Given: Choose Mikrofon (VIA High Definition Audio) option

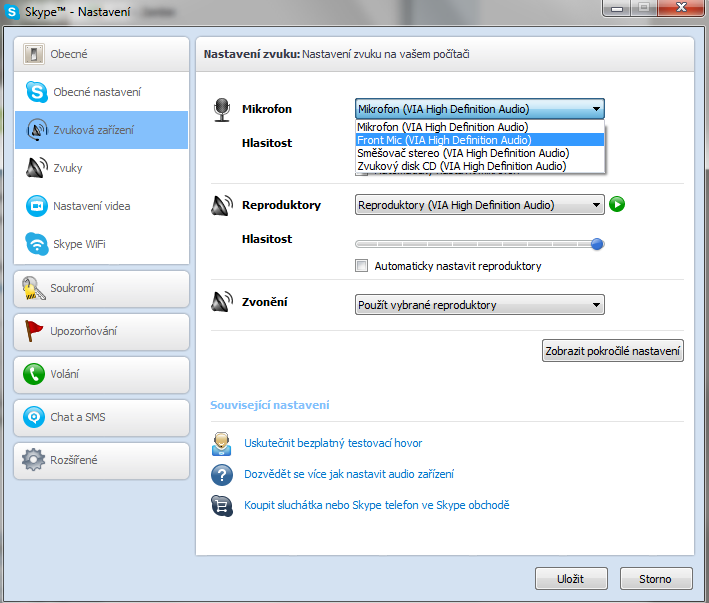Looking at the screenshot, I should pyautogui.click(x=480, y=127).
